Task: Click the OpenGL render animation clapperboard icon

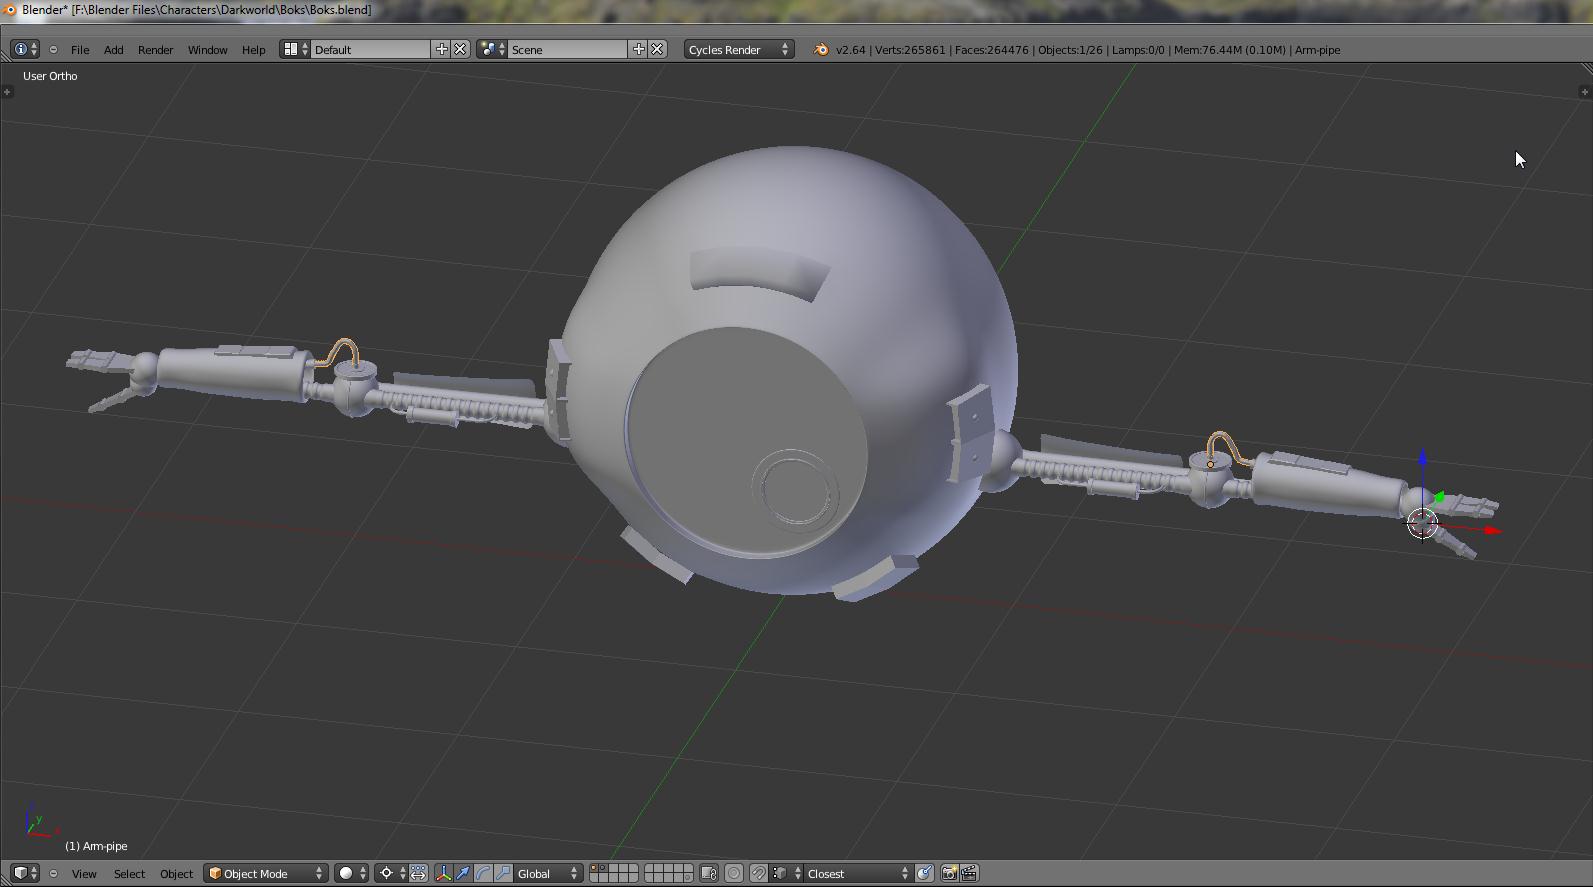Action: [x=969, y=873]
